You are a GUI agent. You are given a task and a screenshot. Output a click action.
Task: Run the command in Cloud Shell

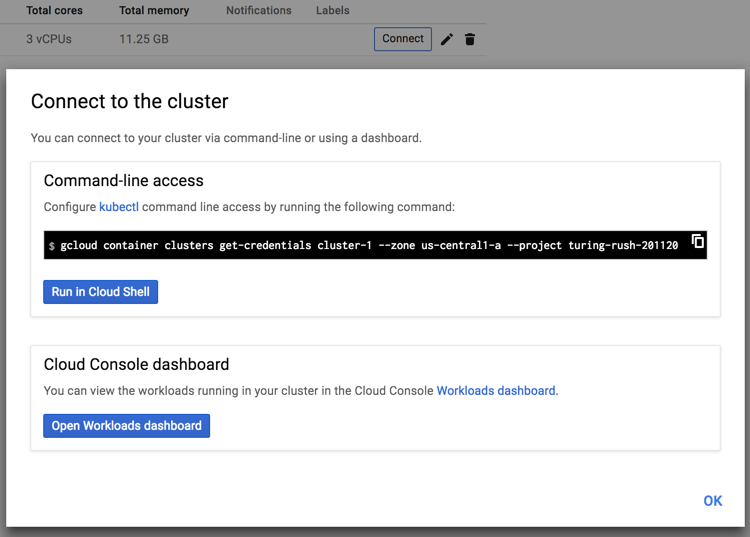(x=100, y=292)
